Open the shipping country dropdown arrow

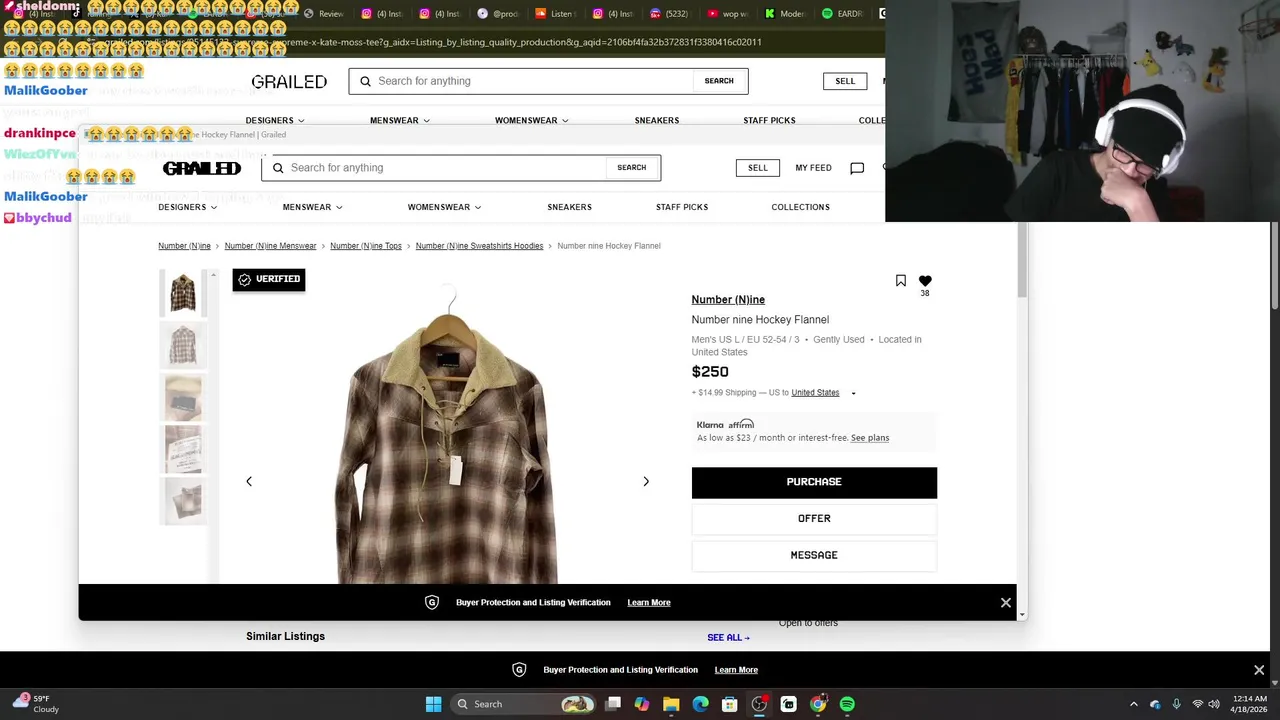click(853, 393)
